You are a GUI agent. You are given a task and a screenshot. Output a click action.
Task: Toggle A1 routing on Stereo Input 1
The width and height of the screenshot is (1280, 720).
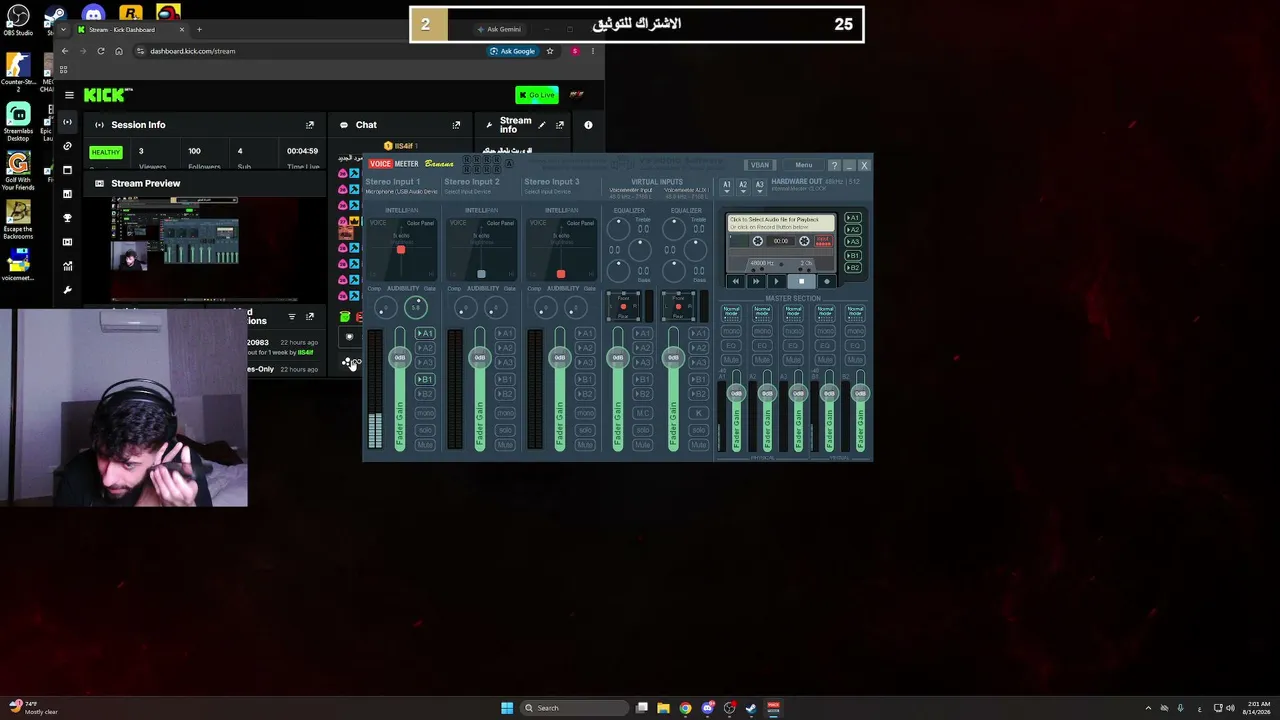(x=425, y=334)
